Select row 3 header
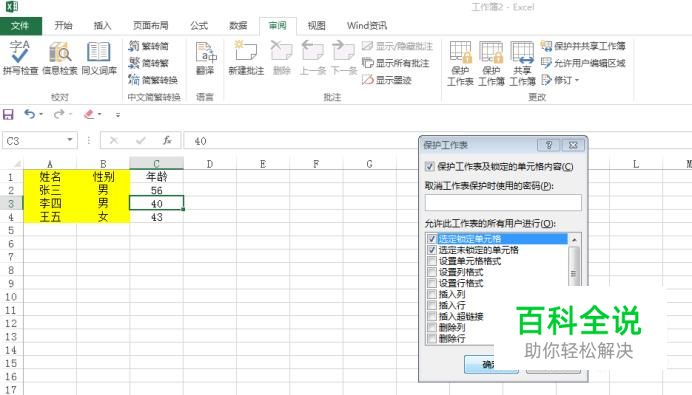The image size is (692, 395). 11,203
